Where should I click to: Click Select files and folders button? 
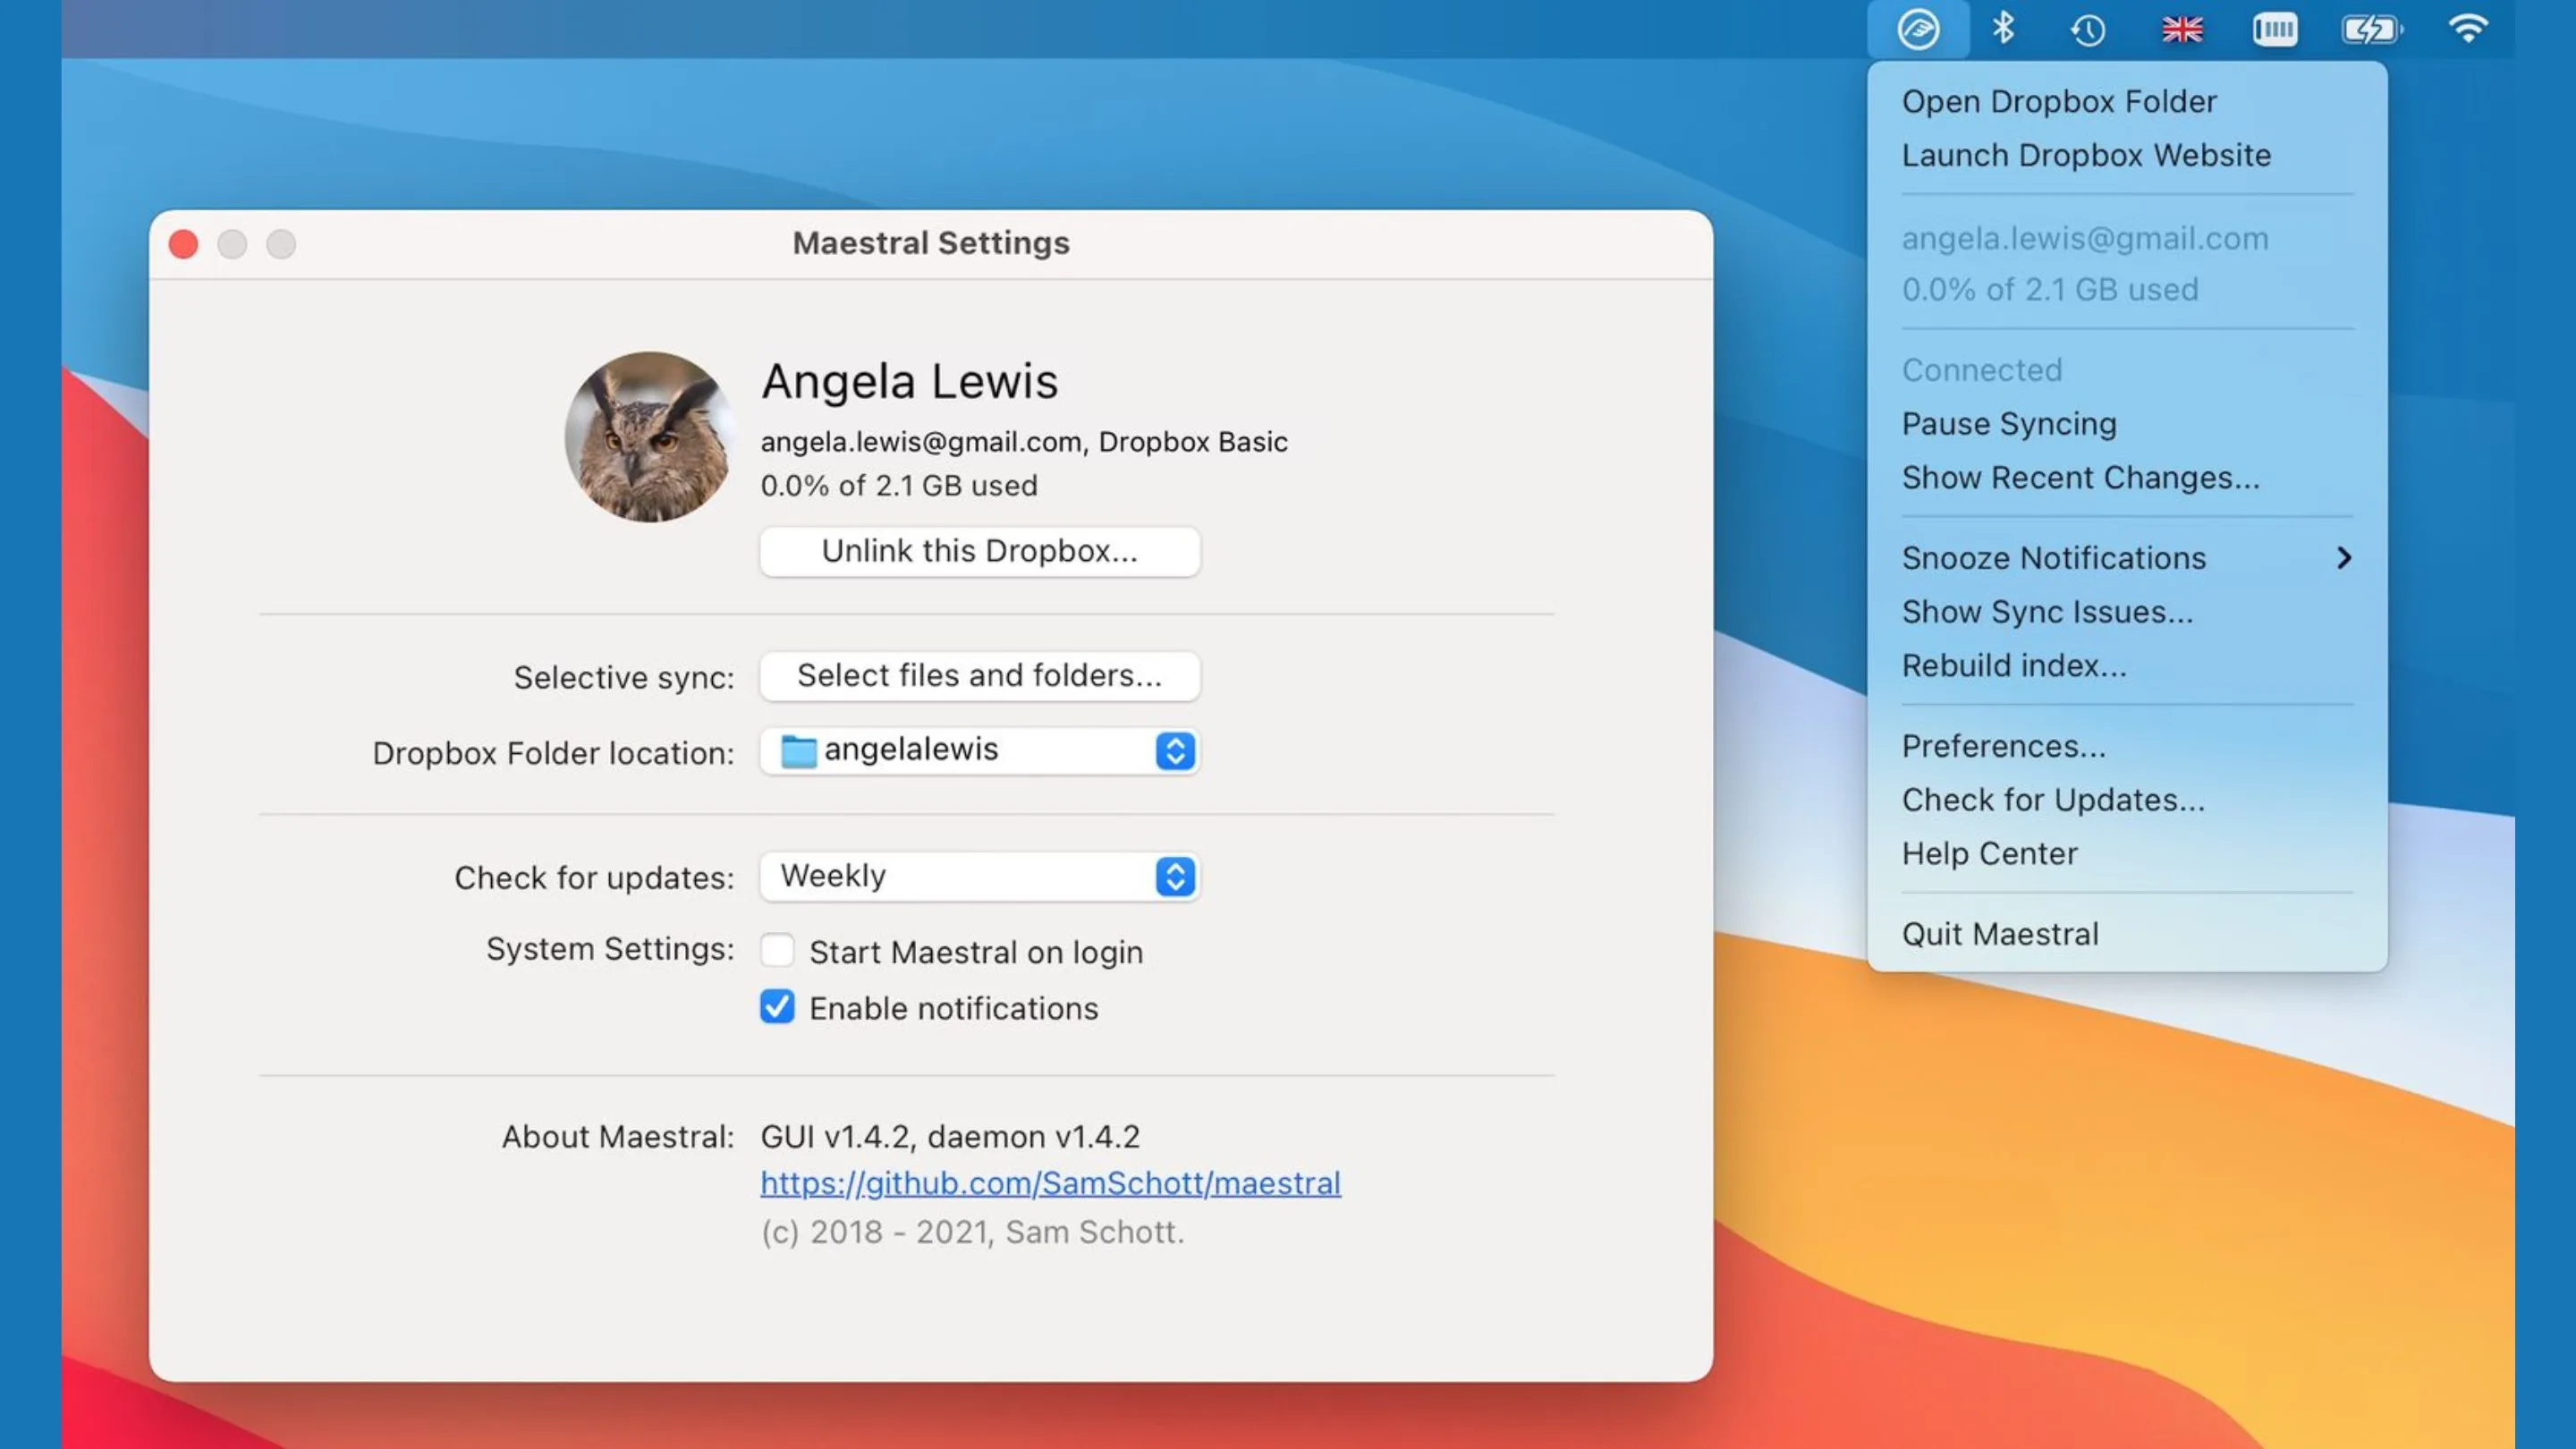pyautogui.click(x=980, y=676)
